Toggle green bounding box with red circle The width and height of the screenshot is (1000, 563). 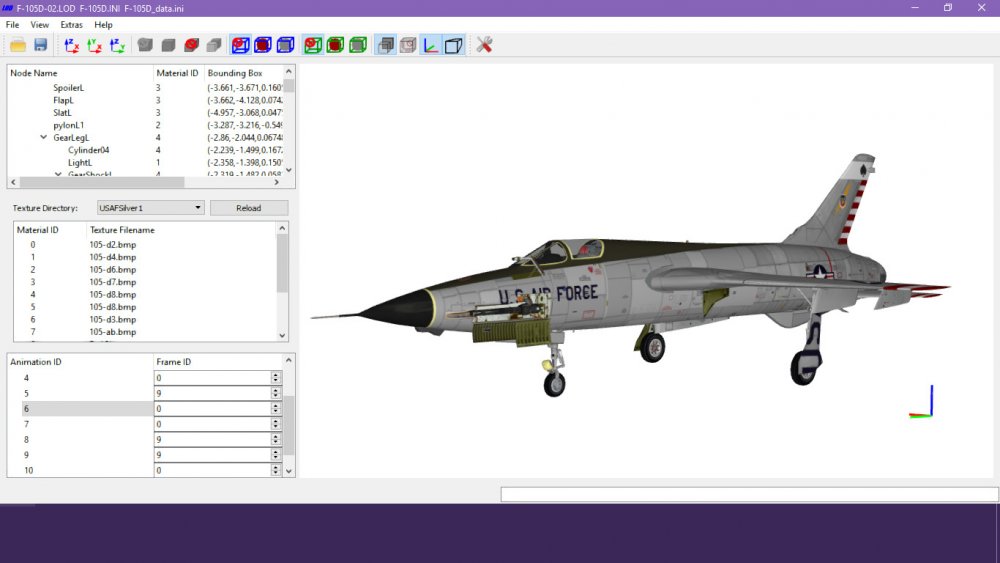pyautogui.click(x=312, y=45)
